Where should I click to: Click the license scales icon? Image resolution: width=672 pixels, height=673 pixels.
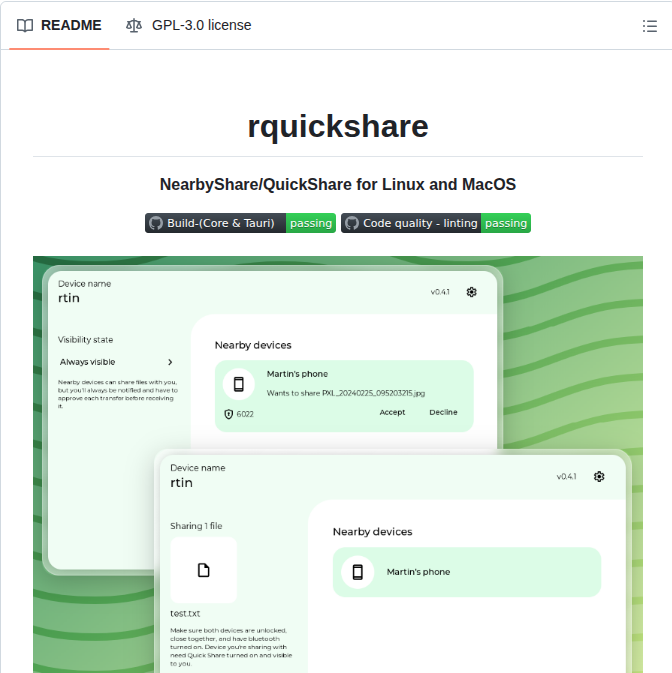pos(134,26)
